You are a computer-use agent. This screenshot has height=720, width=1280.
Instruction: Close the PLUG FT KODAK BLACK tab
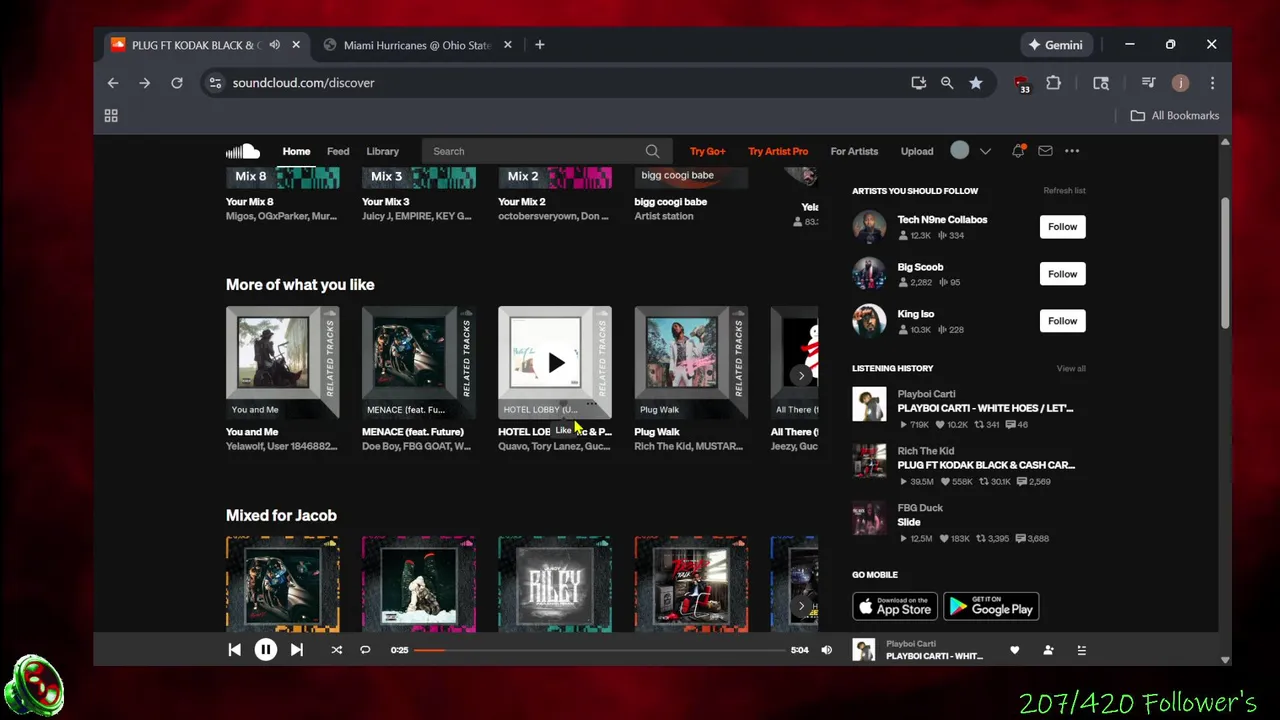[x=296, y=45]
